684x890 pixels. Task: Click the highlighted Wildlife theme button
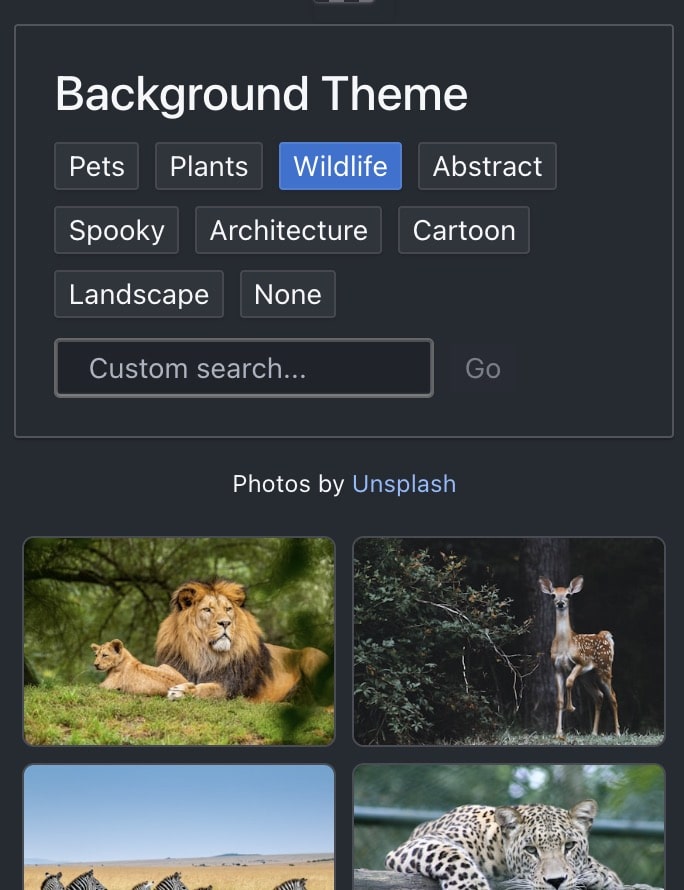(340, 166)
